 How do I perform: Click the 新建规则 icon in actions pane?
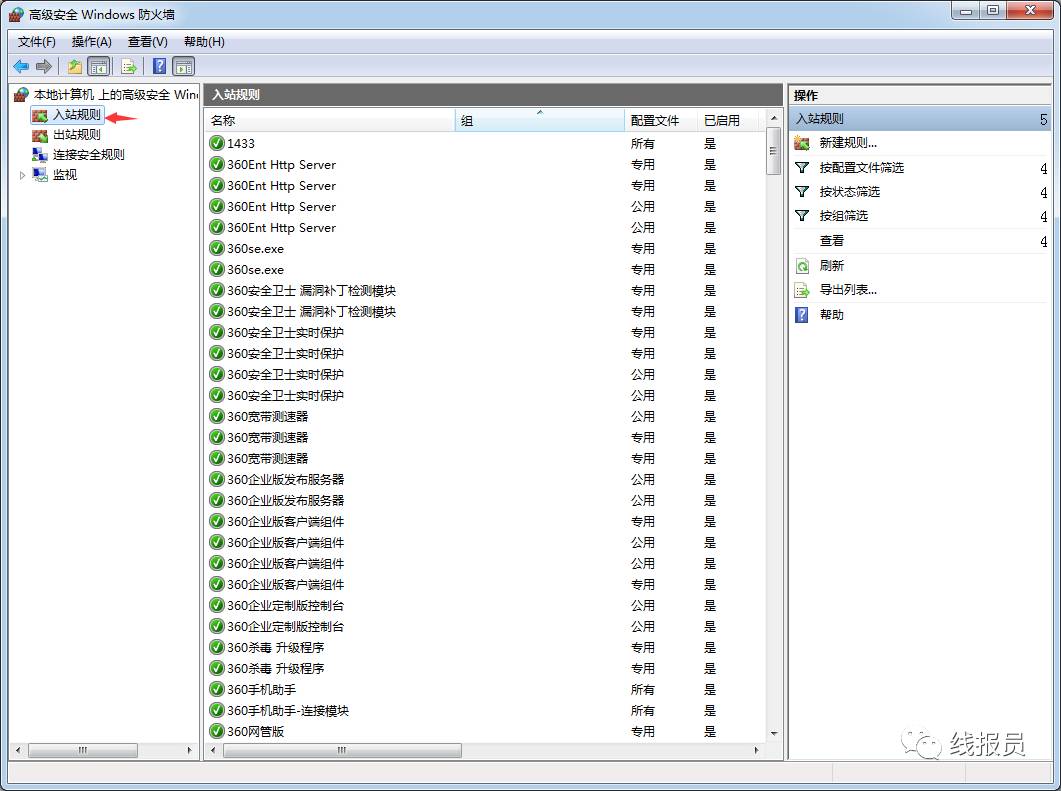click(802, 143)
